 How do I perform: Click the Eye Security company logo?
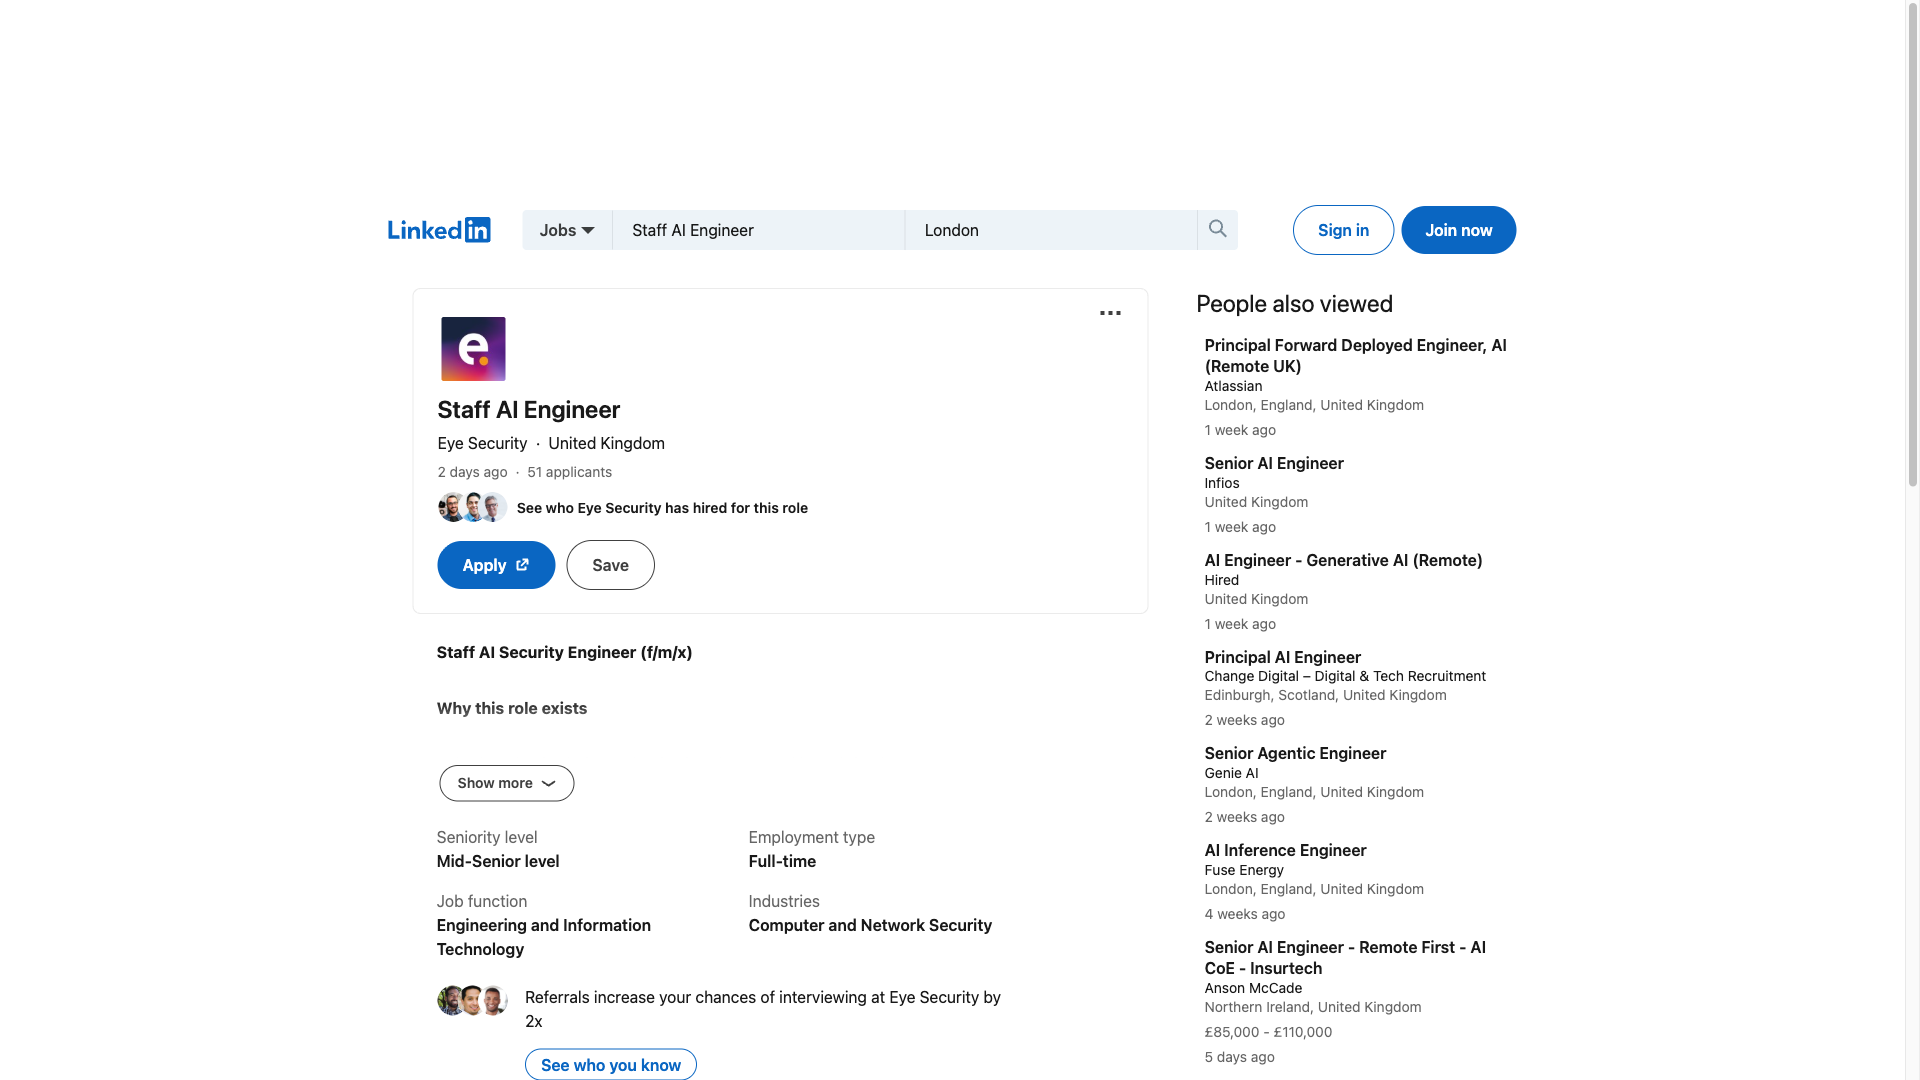[x=473, y=349]
